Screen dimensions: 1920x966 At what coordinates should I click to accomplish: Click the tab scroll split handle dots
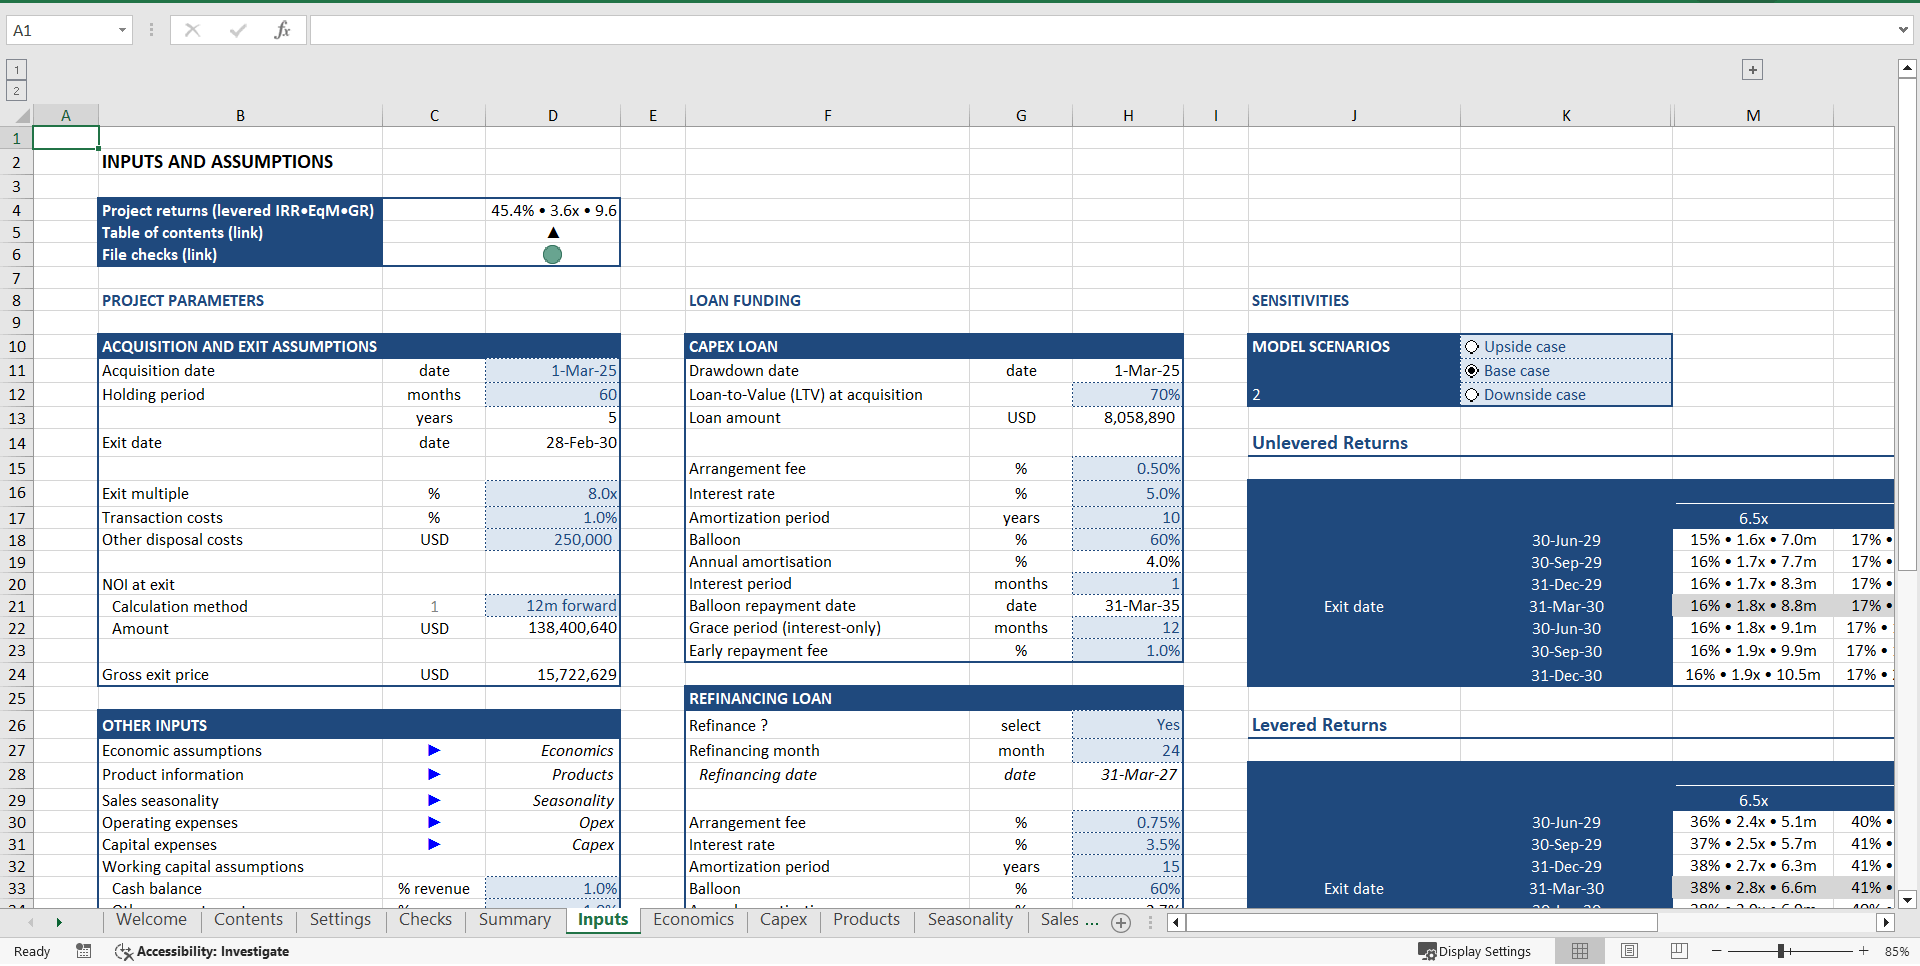(1150, 923)
